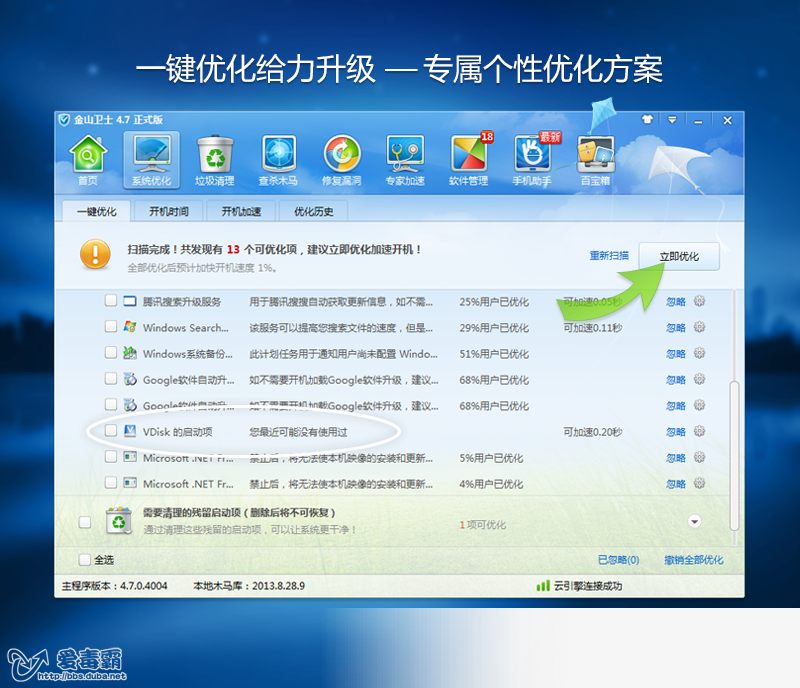Tick the 全选 select-all checkbox
This screenshot has height=688, width=800.
point(85,560)
